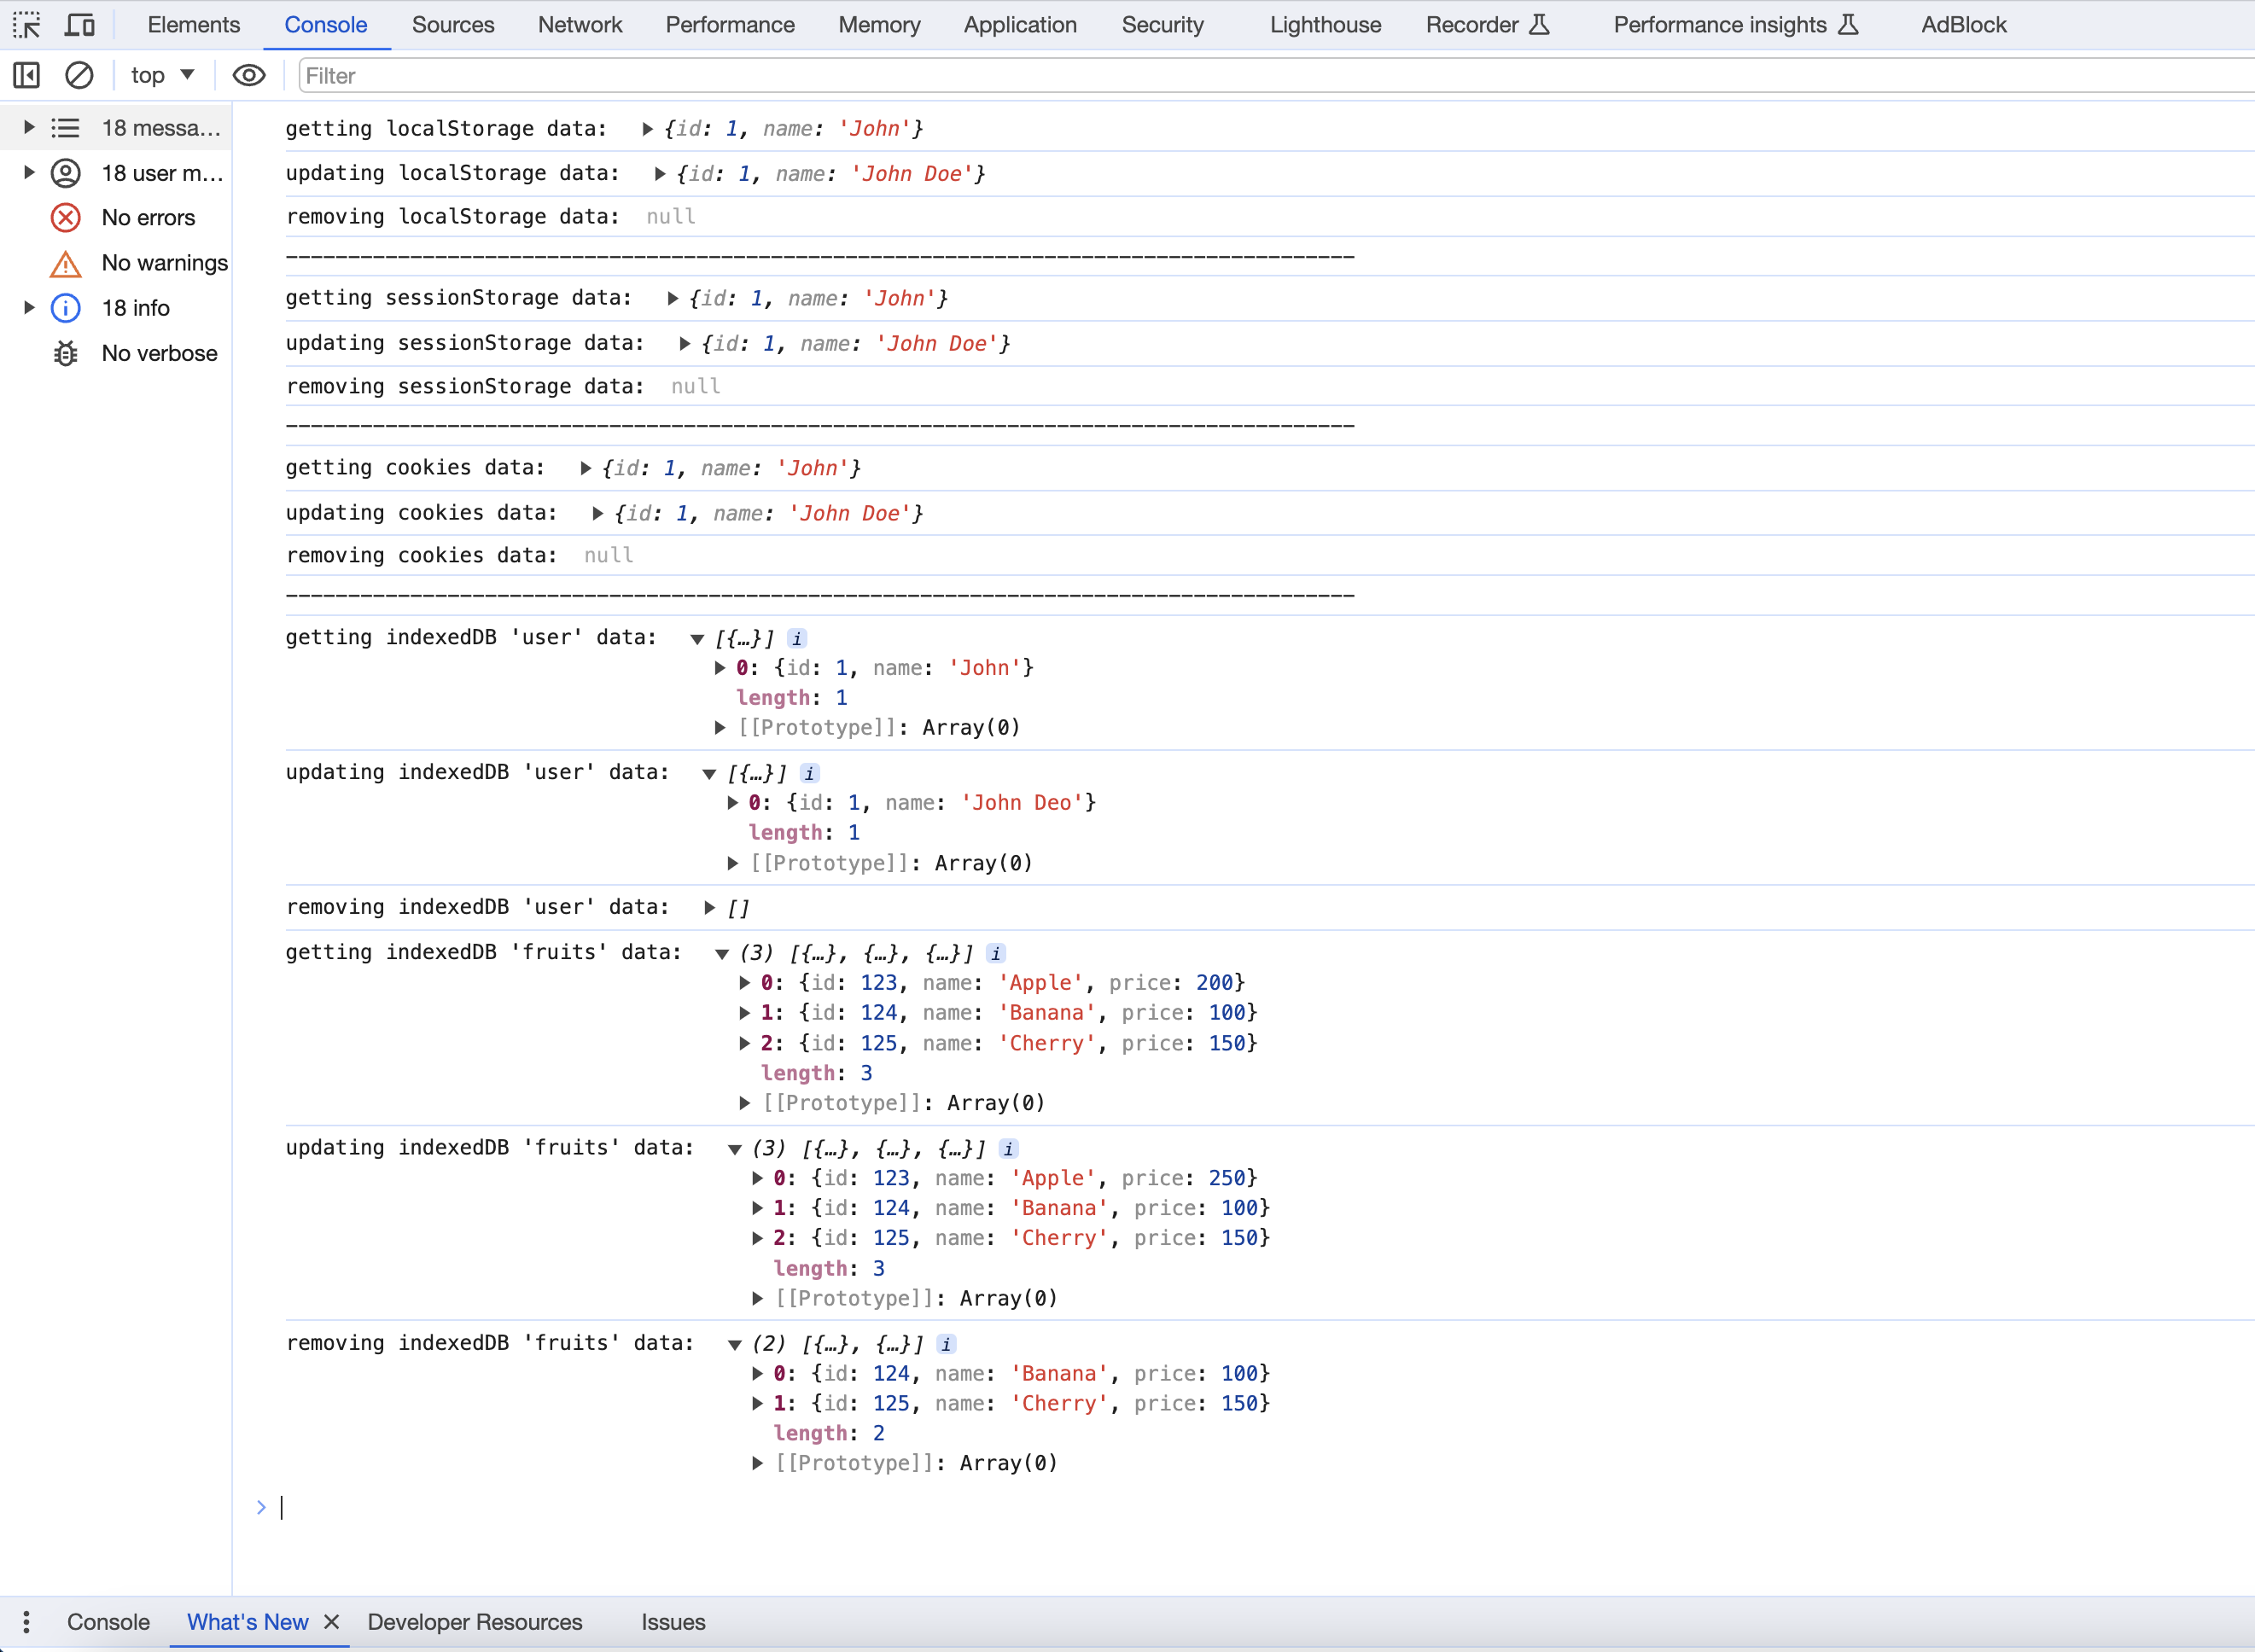Click the clear console icon
This screenshot has height=1652, width=2255.
[x=79, y=75]
